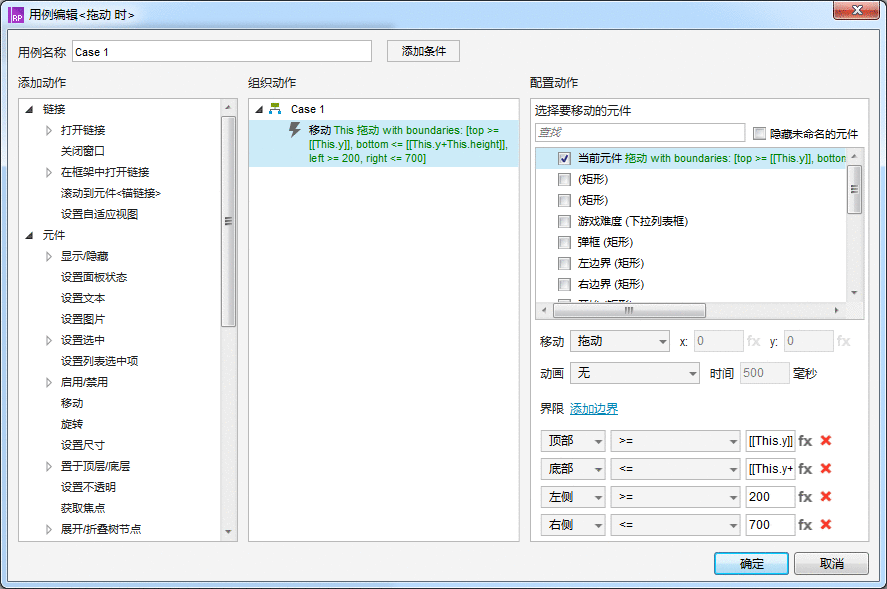Expand the 打开链接 node
The width and height of the screenshot is (887, 589).
click(x=49, y=130)
